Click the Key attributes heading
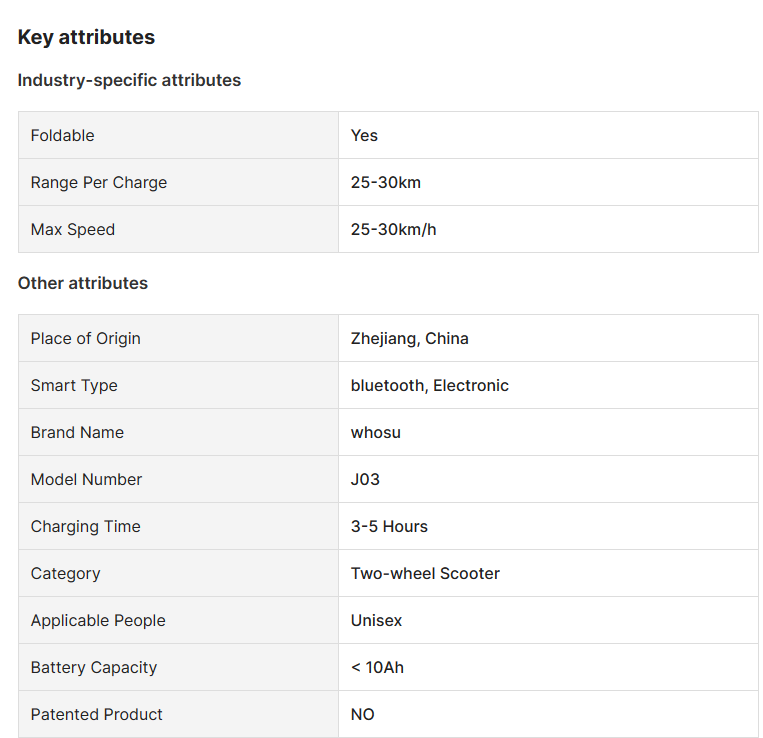 pyautogui.click(x=86, y=37)
